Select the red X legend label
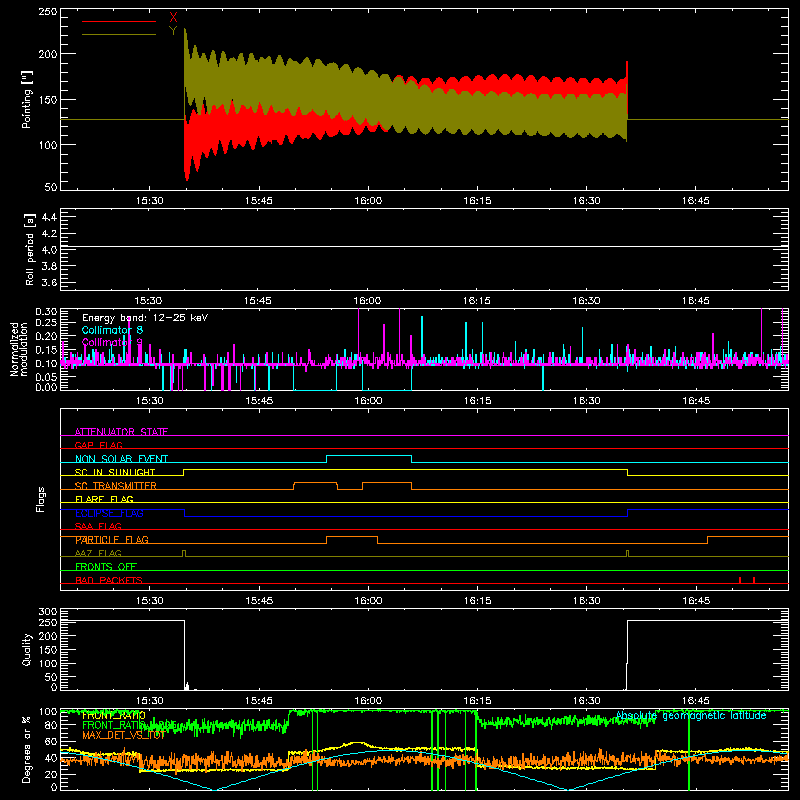This screenshot has height=800, width=800. [173, 18]
